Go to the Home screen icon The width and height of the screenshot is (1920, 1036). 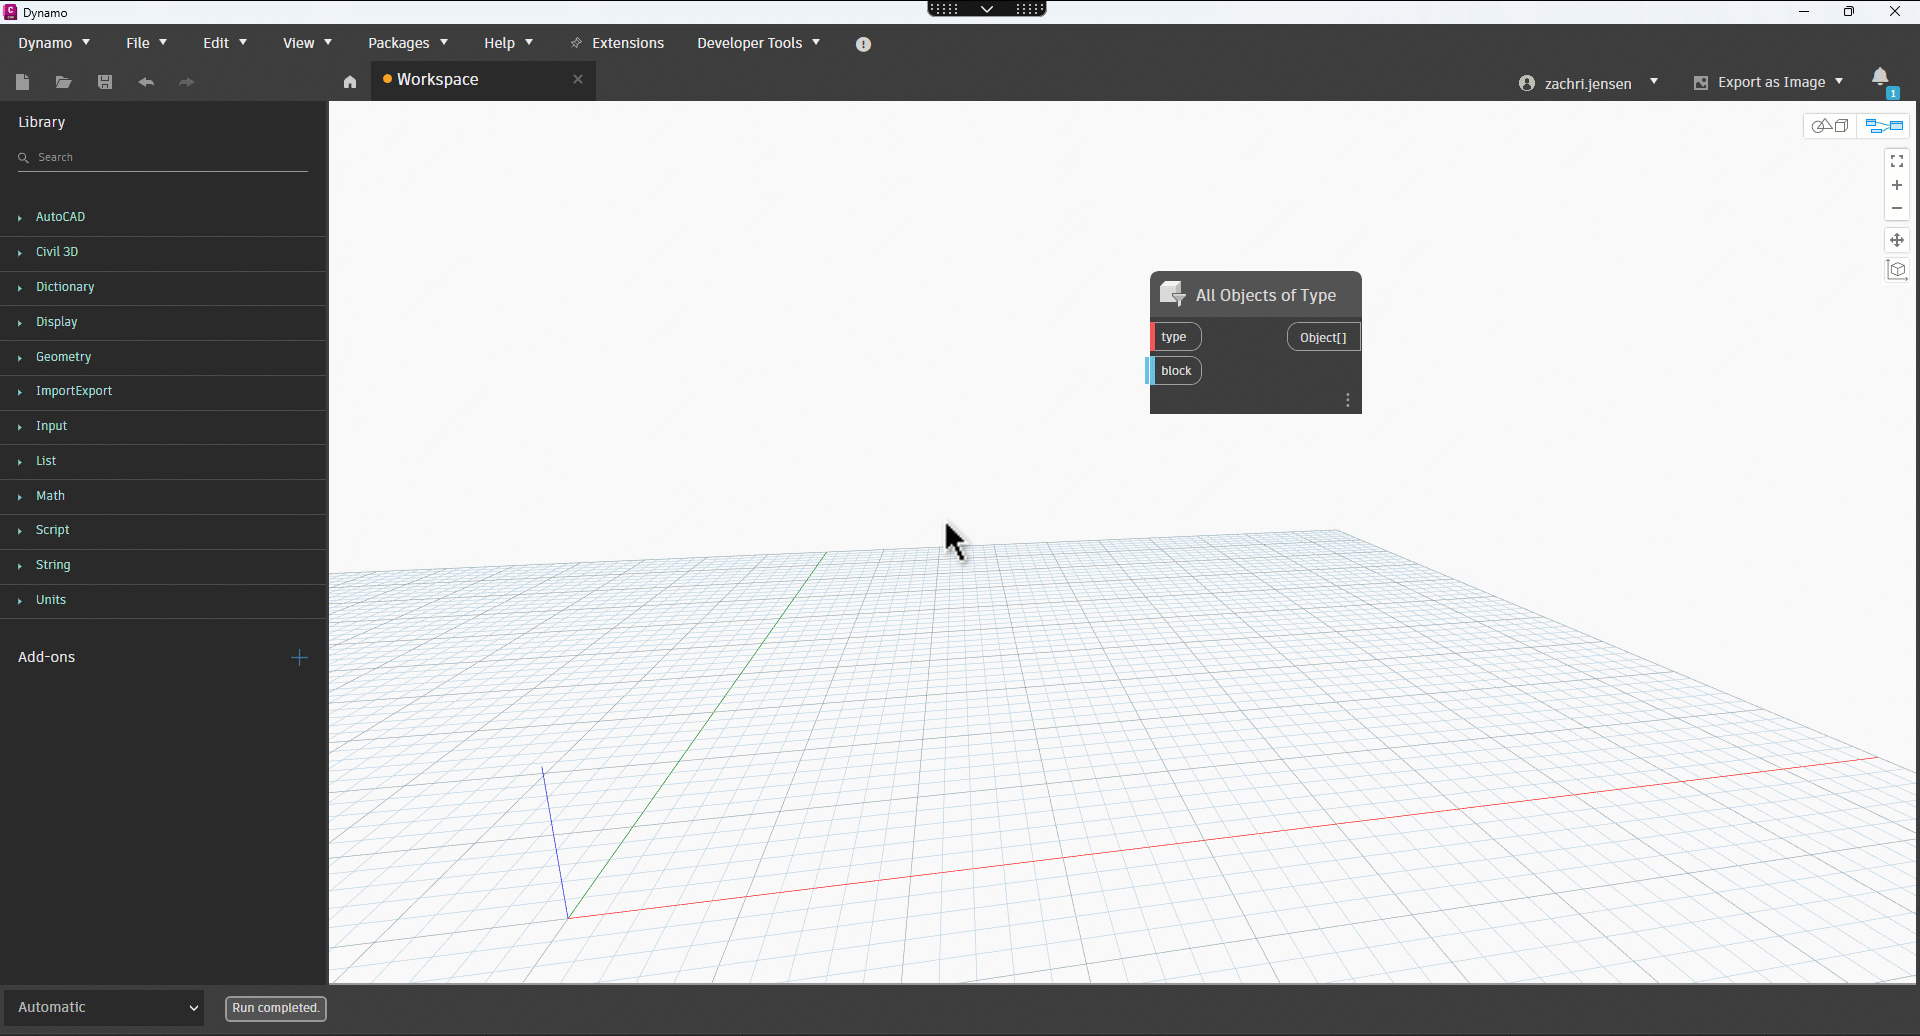350,82
